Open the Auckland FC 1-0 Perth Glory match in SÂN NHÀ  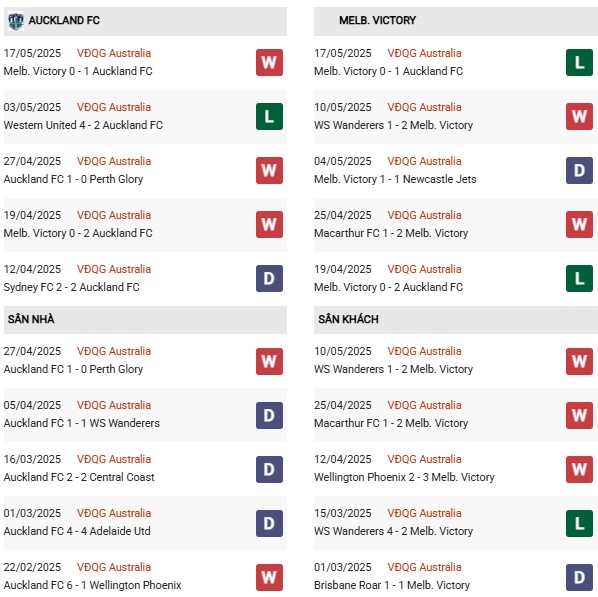point(73,369)
